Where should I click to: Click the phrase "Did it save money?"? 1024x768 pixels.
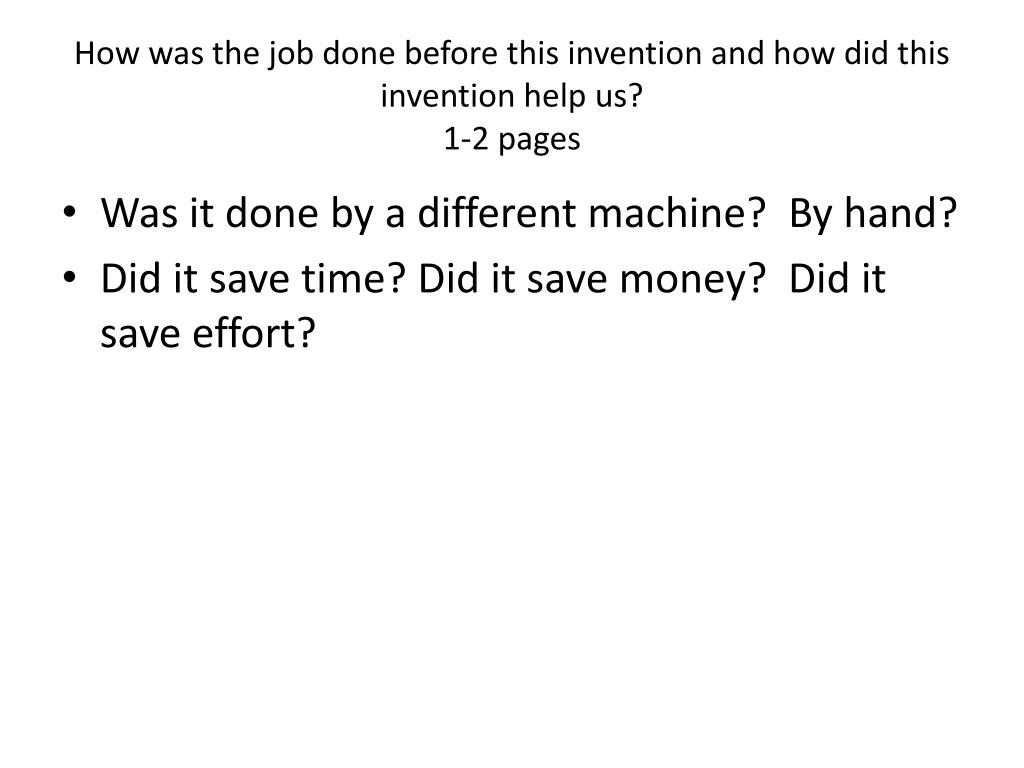pos(591,279)
